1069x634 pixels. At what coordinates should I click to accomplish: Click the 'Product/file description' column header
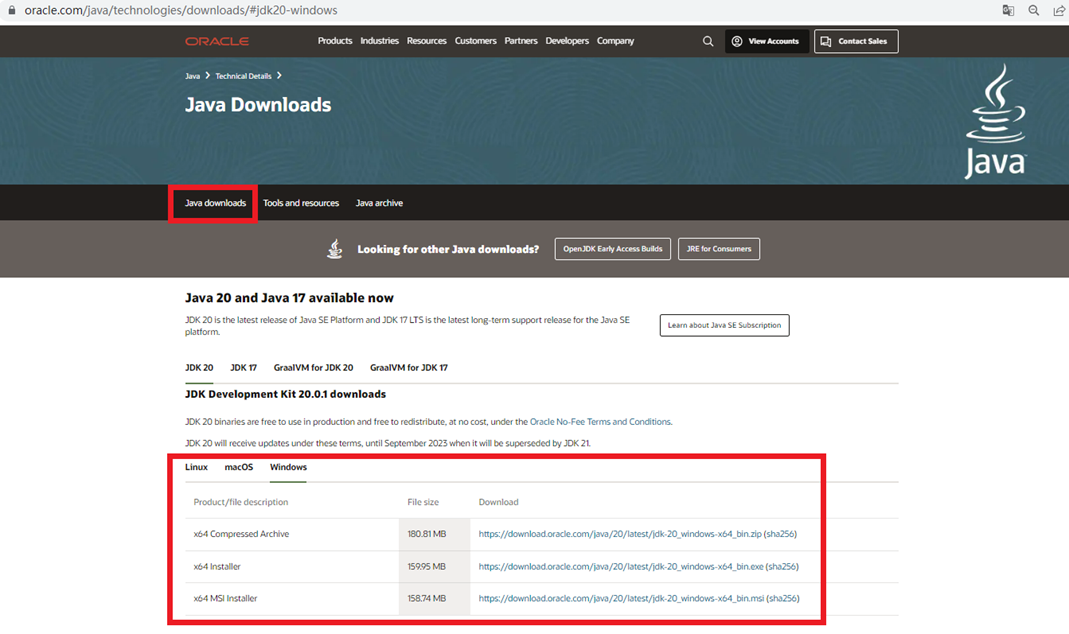tap(241, 502)
